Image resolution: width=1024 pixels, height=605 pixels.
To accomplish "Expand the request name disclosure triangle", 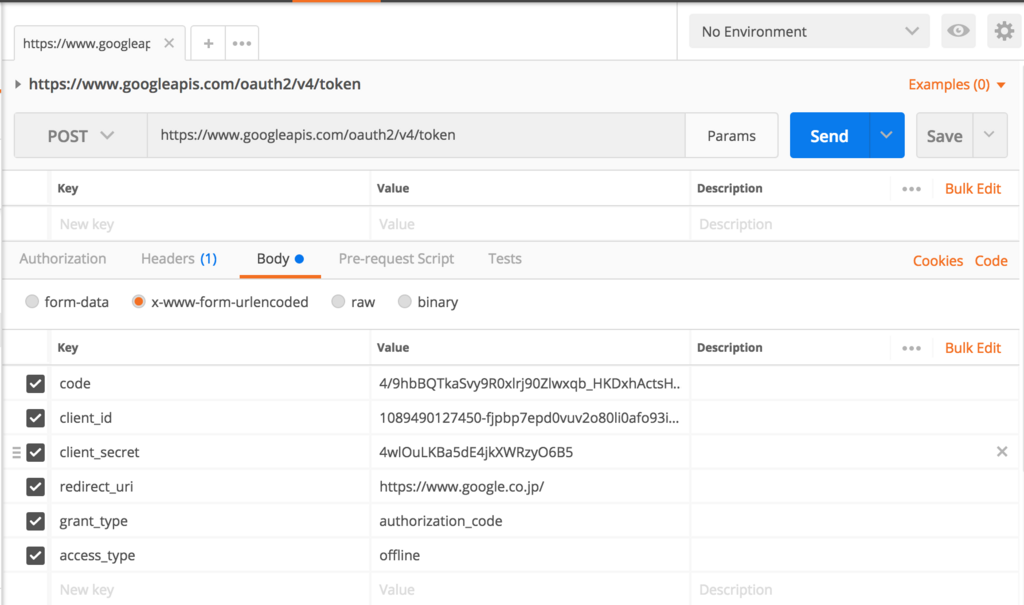I will pyautogui.click(x=18, y=84).
